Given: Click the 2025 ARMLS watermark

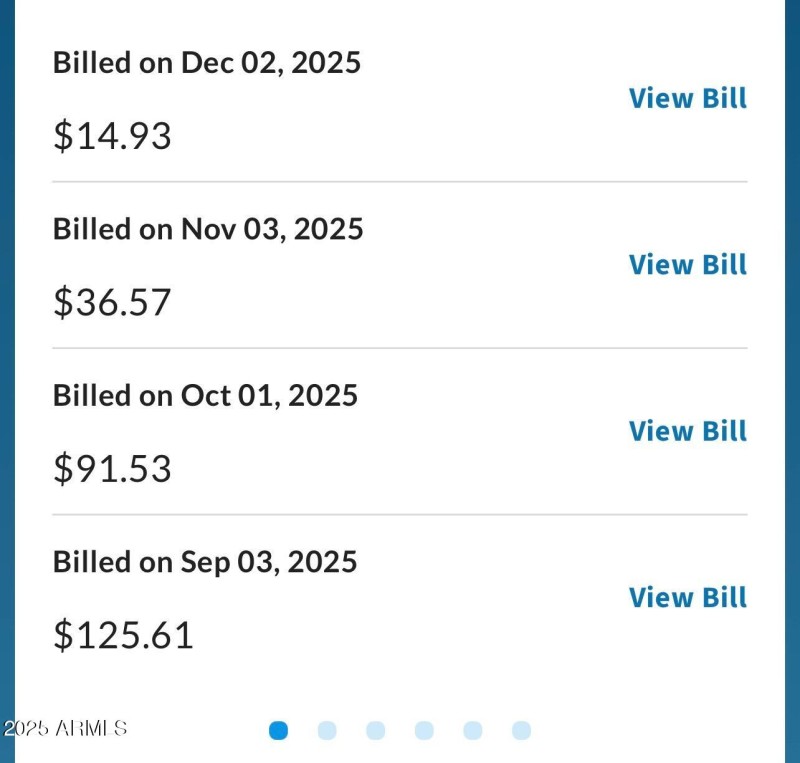Looking at the screenshot, I should (x=64, y=728).
